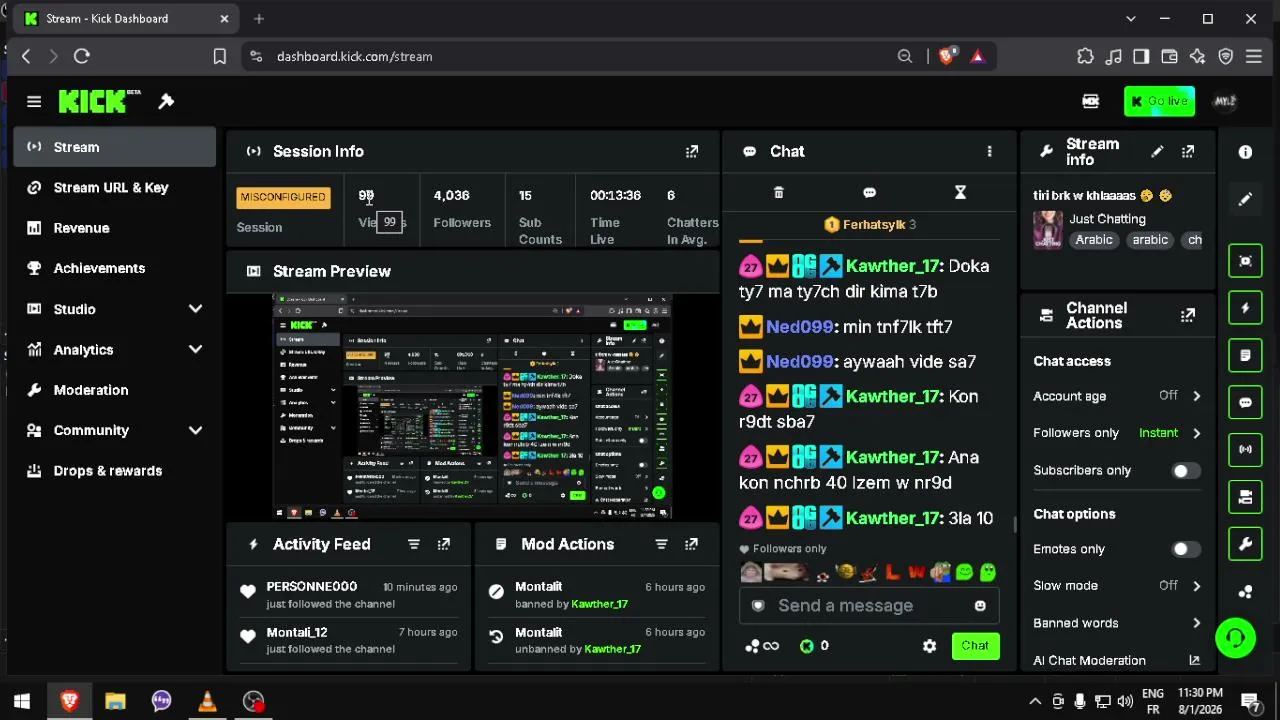
Task: Open chat settings gear icon
Action: (x=929, y=646)
